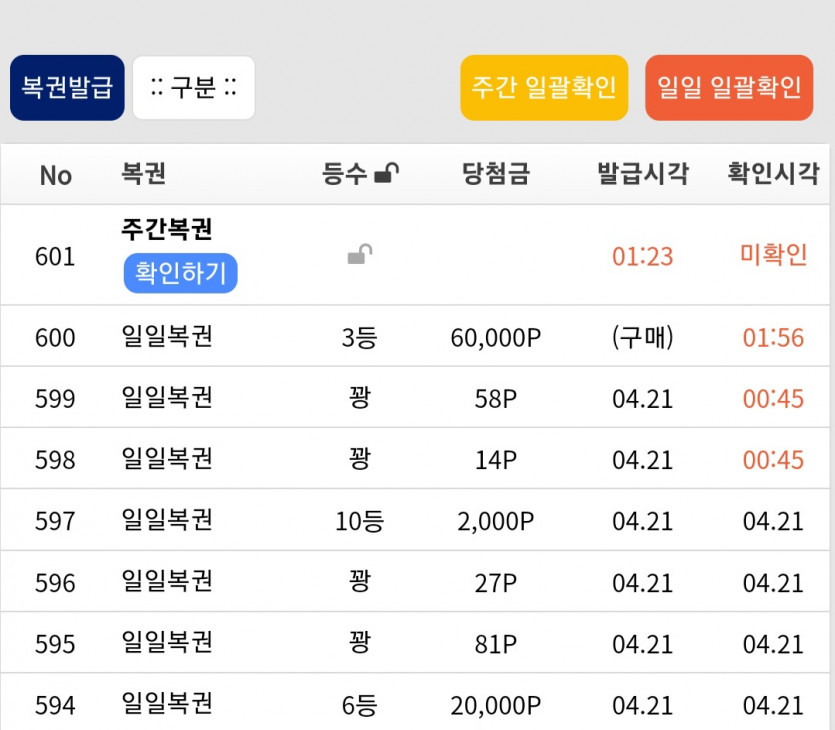Click the 14P prize cell

[496, 460]
